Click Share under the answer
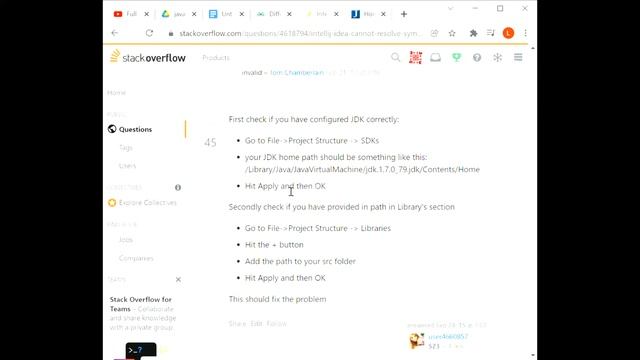 point(237,324)
